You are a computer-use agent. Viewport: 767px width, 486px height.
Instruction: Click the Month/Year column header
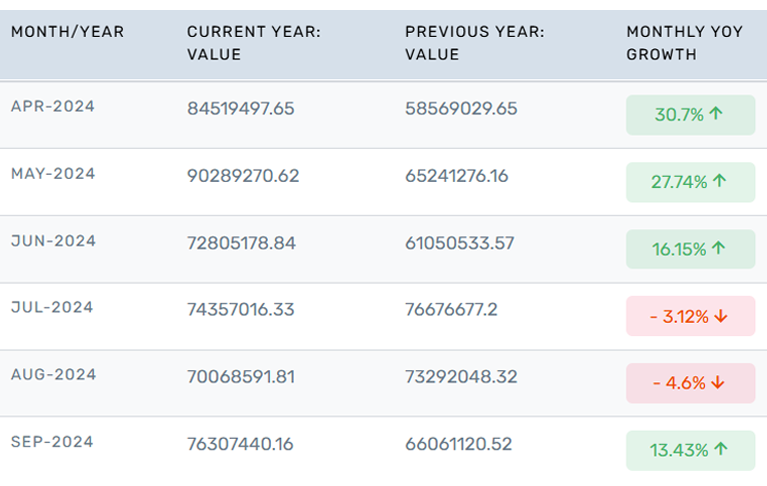coord(67,32)
